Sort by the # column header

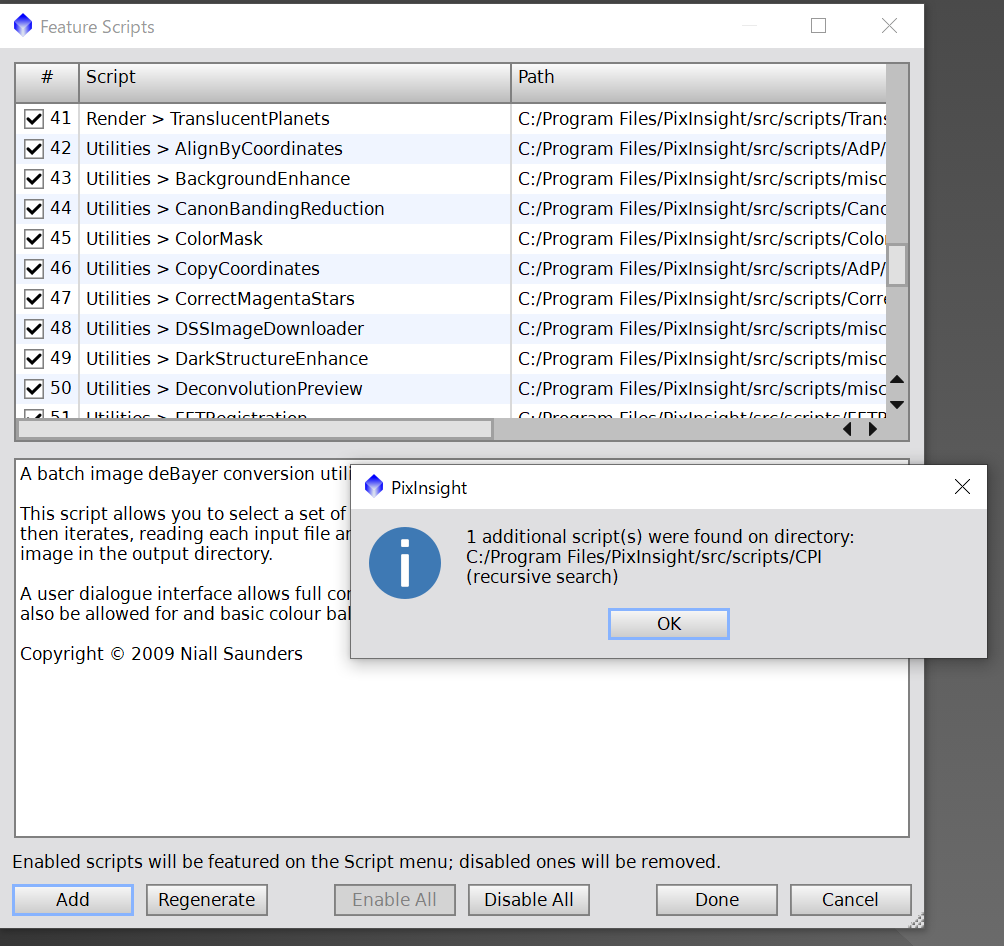point(47,83)
